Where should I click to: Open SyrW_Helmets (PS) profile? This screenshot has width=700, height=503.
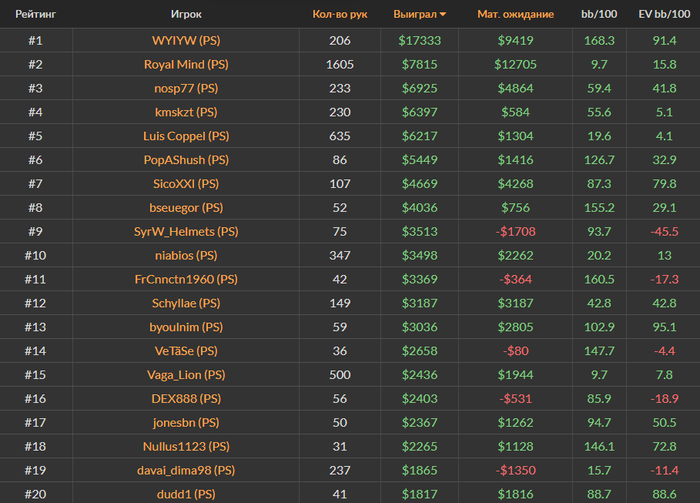tap(186, 232)
